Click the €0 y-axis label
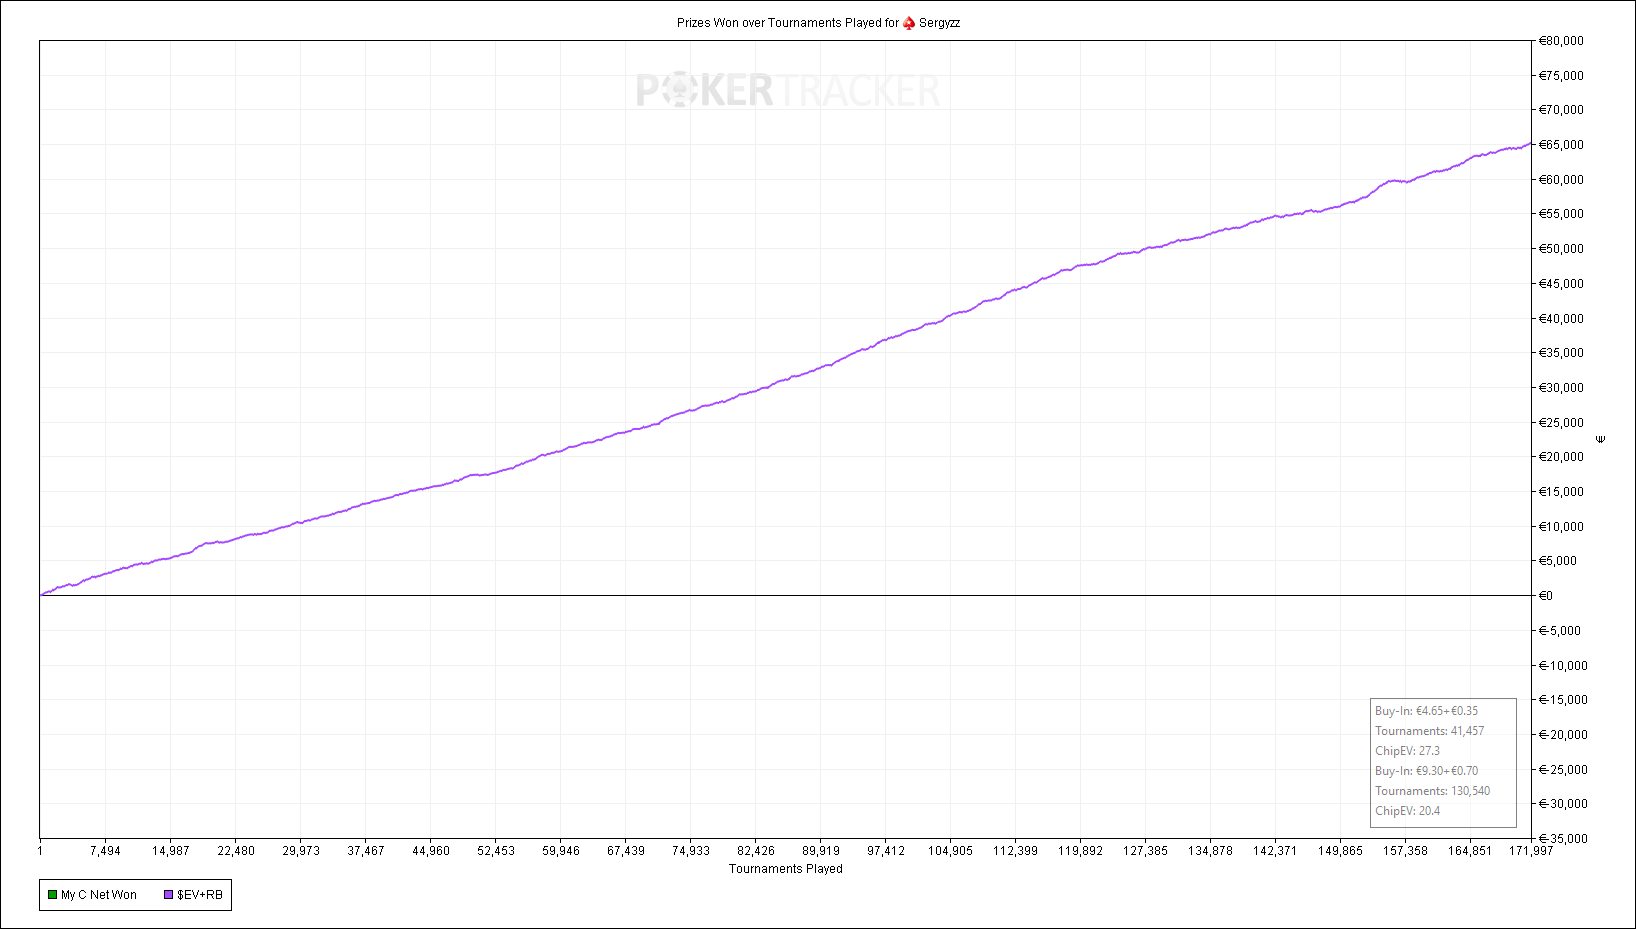 tap(1546, 596)
